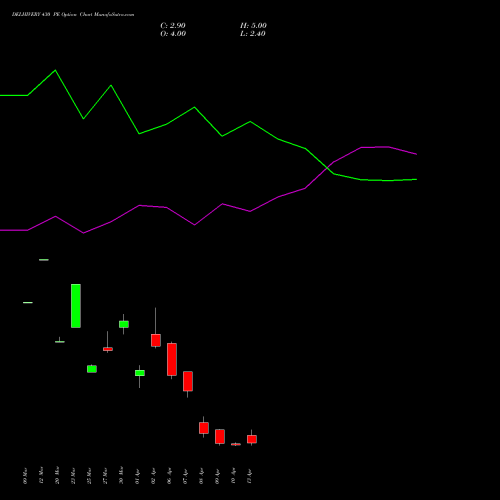
Task: Click the '25 Mar' date axis label
Action: 89,476
